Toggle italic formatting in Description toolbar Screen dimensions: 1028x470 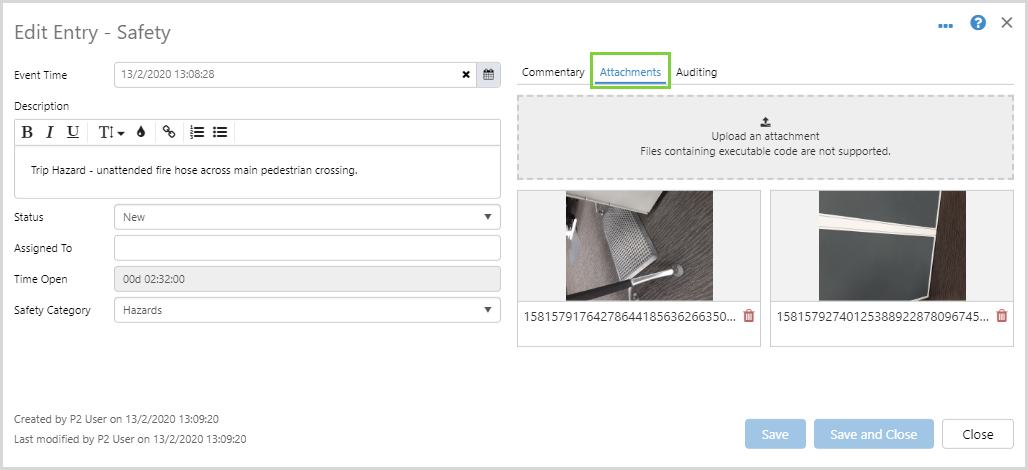tap(49, 132)
